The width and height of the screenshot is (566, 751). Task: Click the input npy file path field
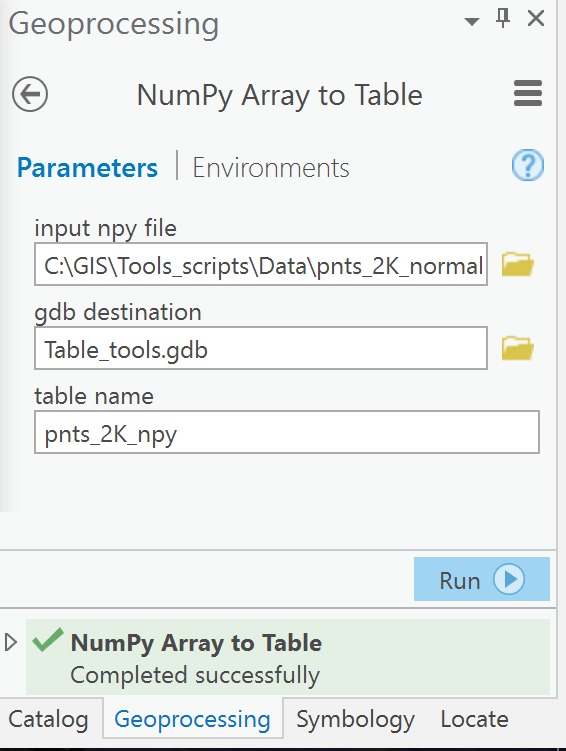[x=261, y=264]
